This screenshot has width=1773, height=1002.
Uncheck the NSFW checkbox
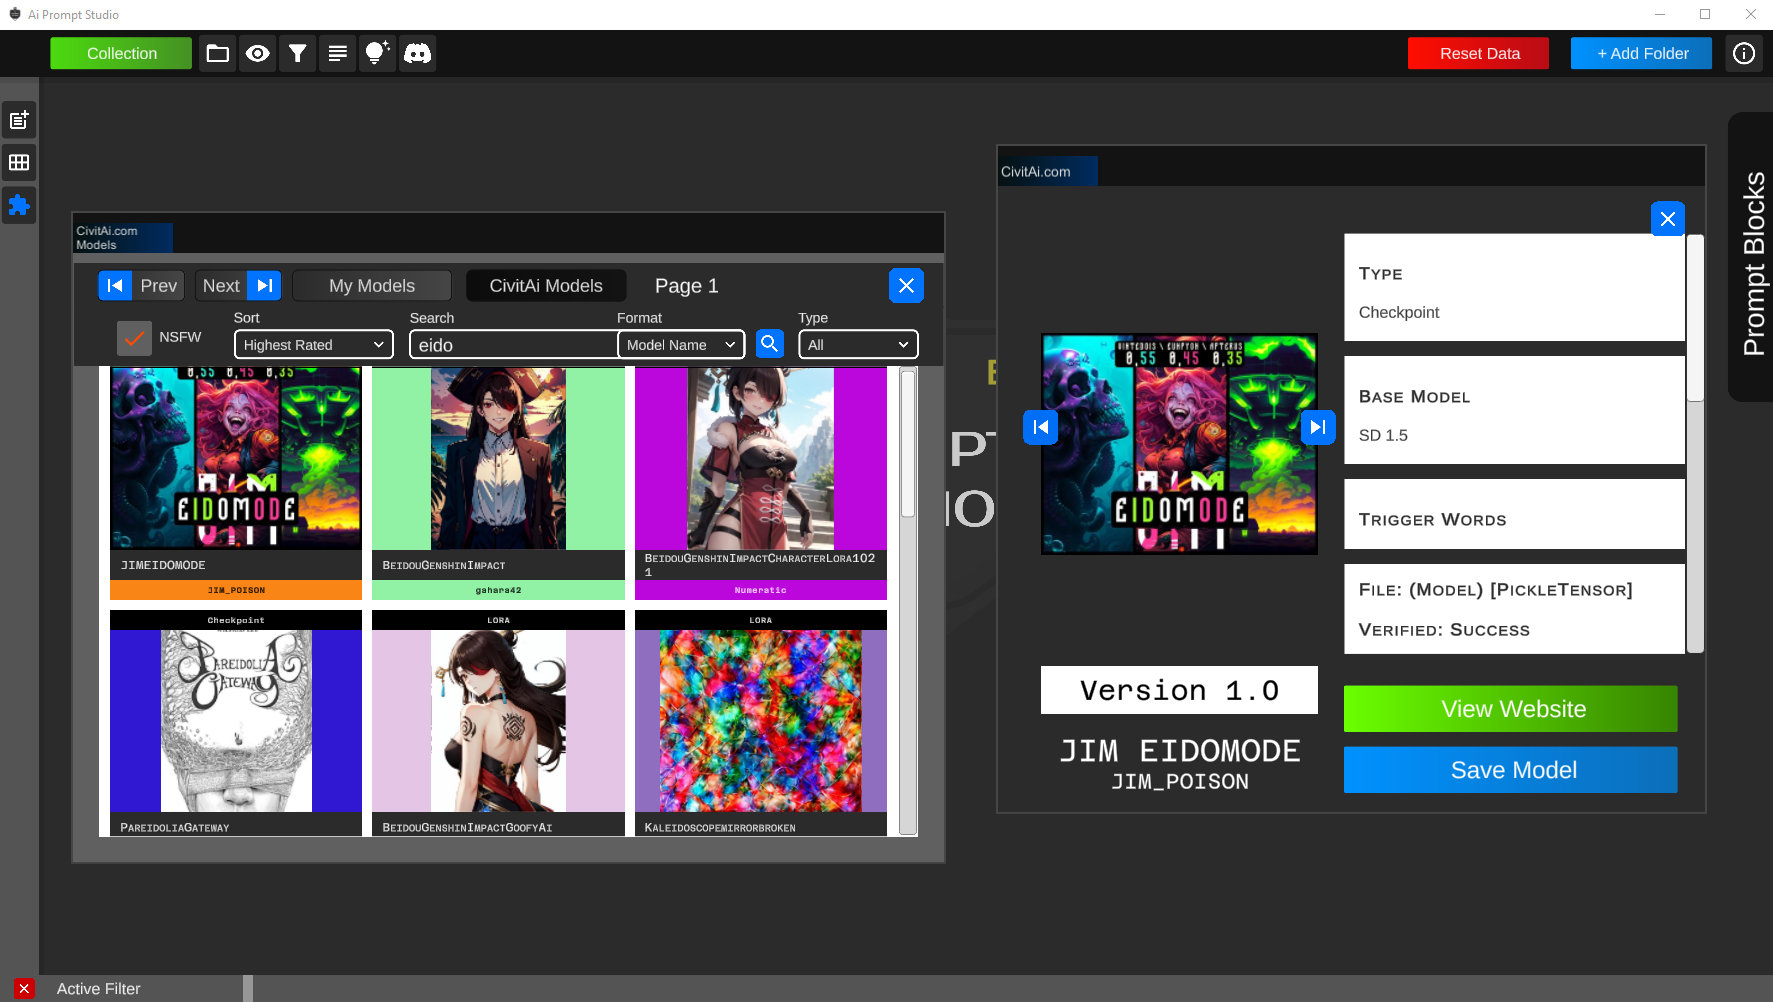(134, 338)
